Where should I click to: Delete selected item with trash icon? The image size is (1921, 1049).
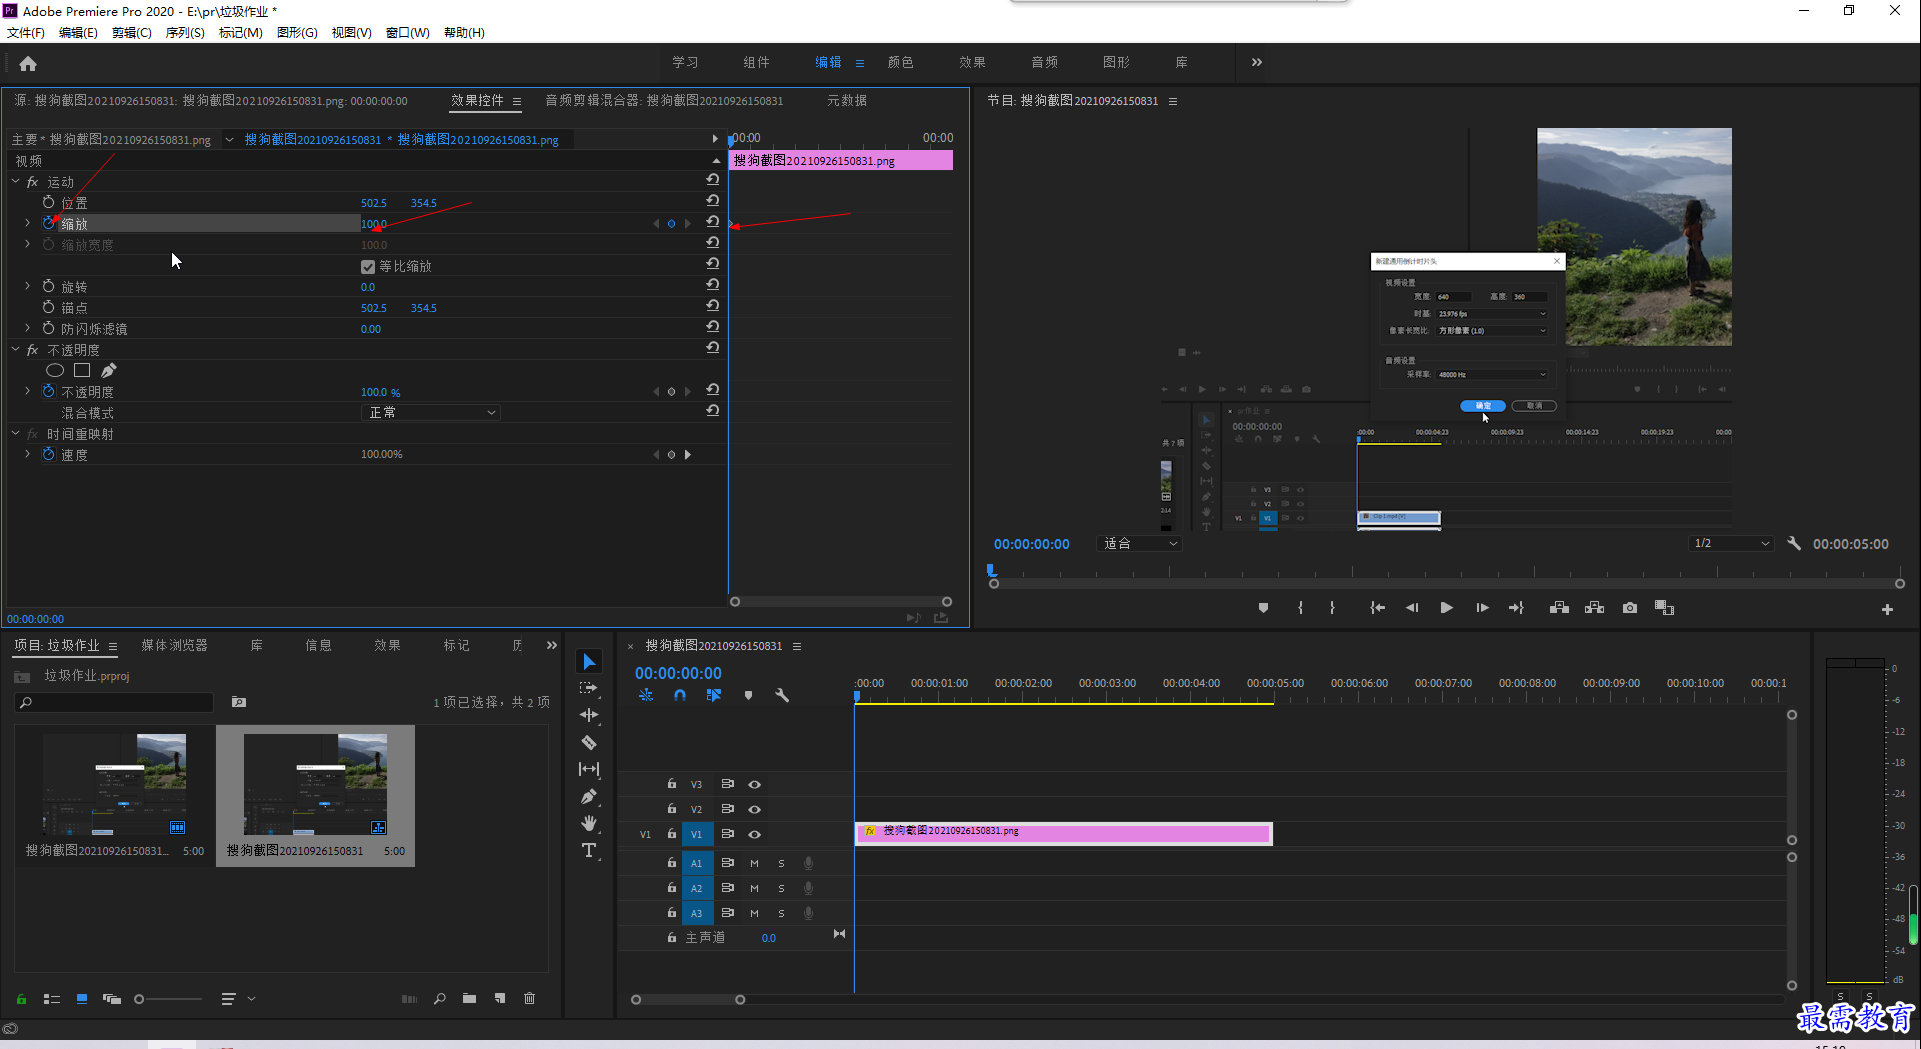pyautogui.click(x=530, y=998)
